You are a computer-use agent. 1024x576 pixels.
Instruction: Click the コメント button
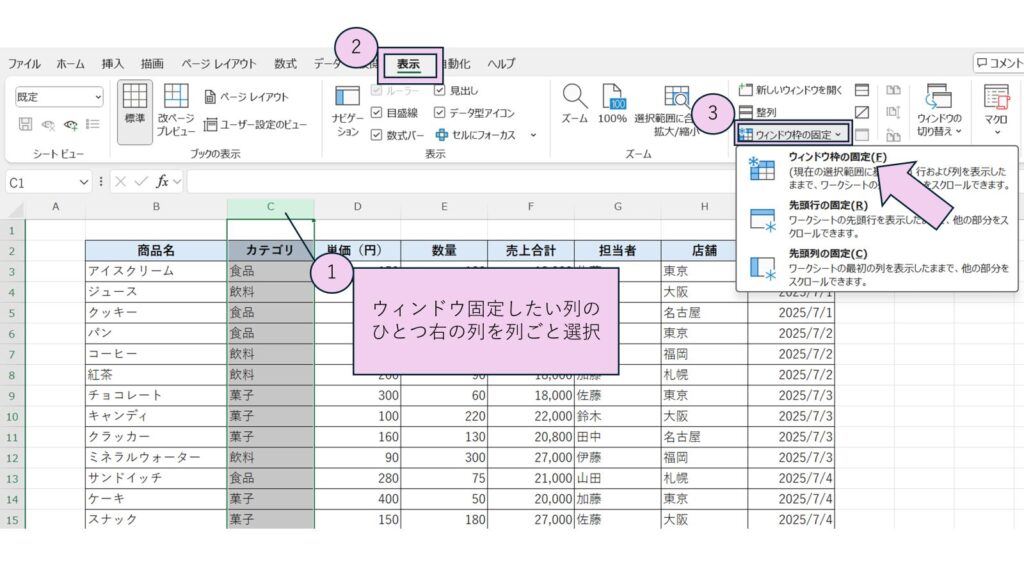coord(998,63)
